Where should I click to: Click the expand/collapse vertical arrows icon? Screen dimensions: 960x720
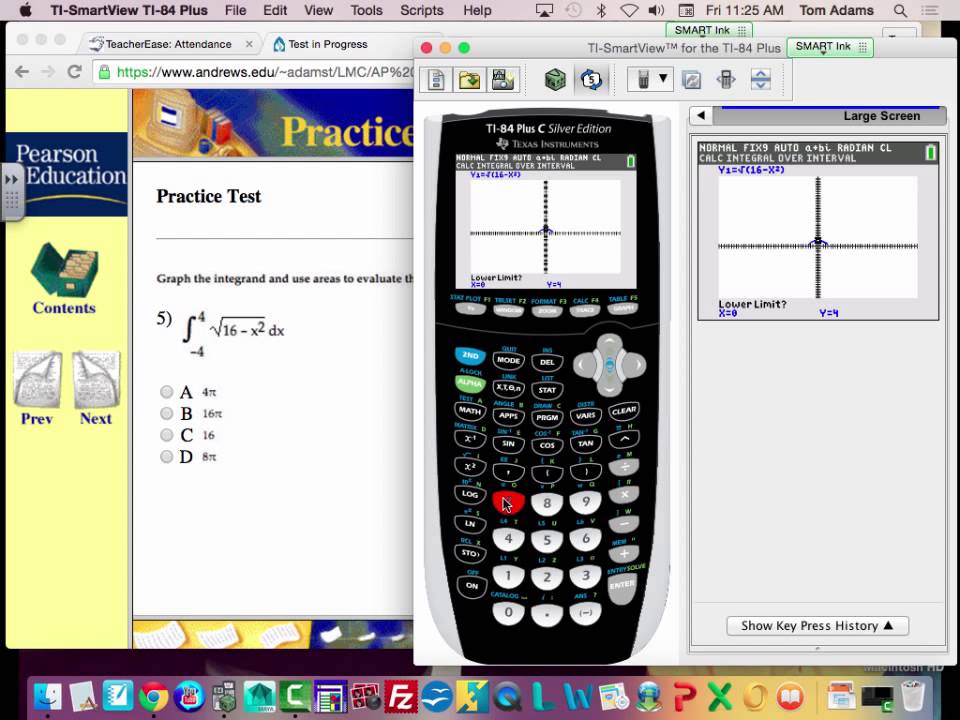pyautogui.click(x=760, y=80)
